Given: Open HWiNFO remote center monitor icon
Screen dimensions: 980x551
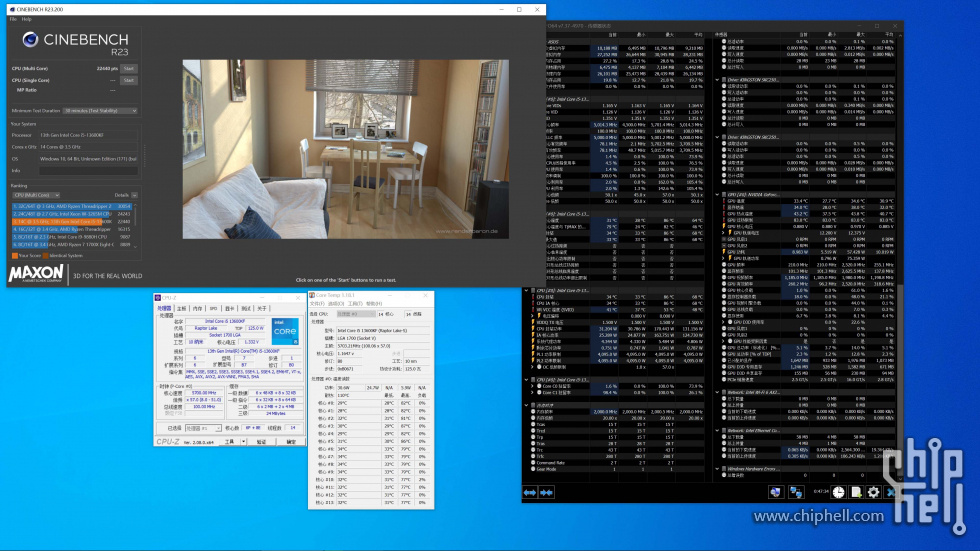Looking at the screenshot, I should (776, 492).
